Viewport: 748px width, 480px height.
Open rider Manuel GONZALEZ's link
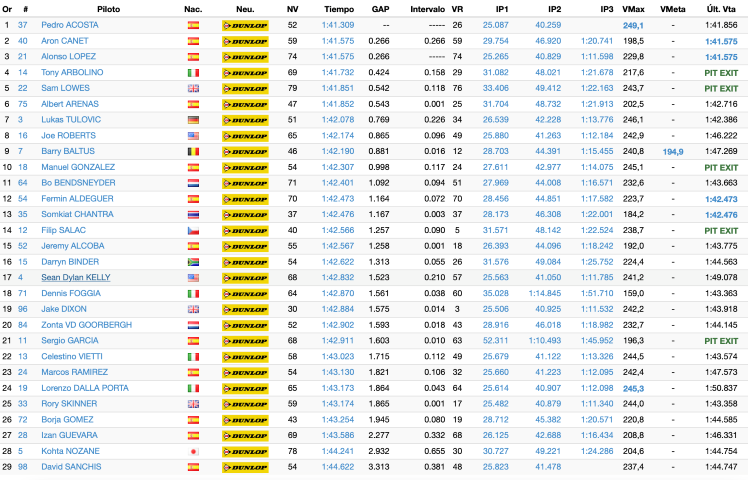[x=78, y=167]
